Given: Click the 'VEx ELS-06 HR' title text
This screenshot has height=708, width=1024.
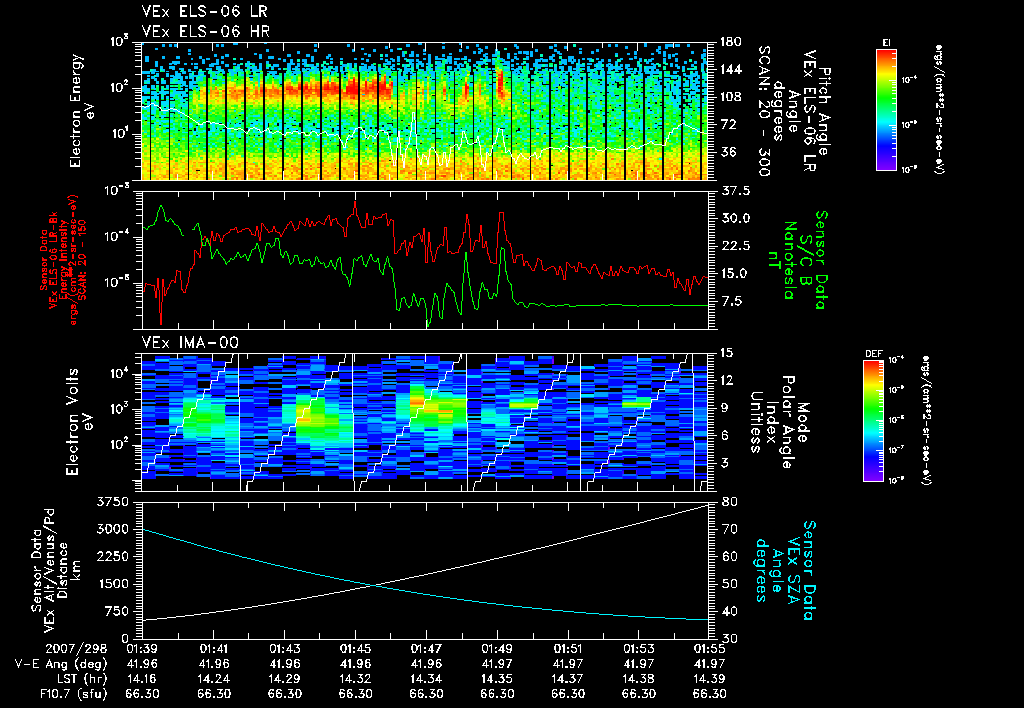Looking at the screenshot, I should point(206,31).
